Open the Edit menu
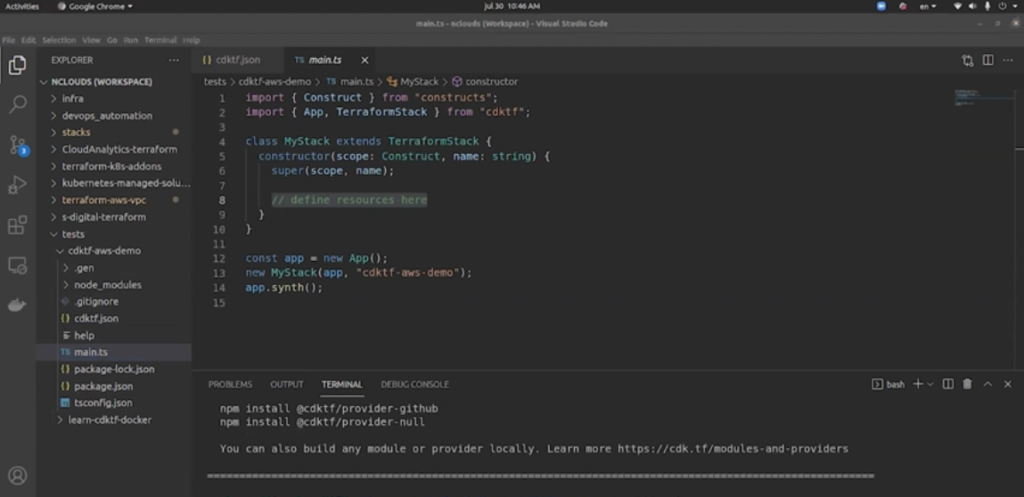Viewport: 1024px width, 497px height. (x=28, y=40)
